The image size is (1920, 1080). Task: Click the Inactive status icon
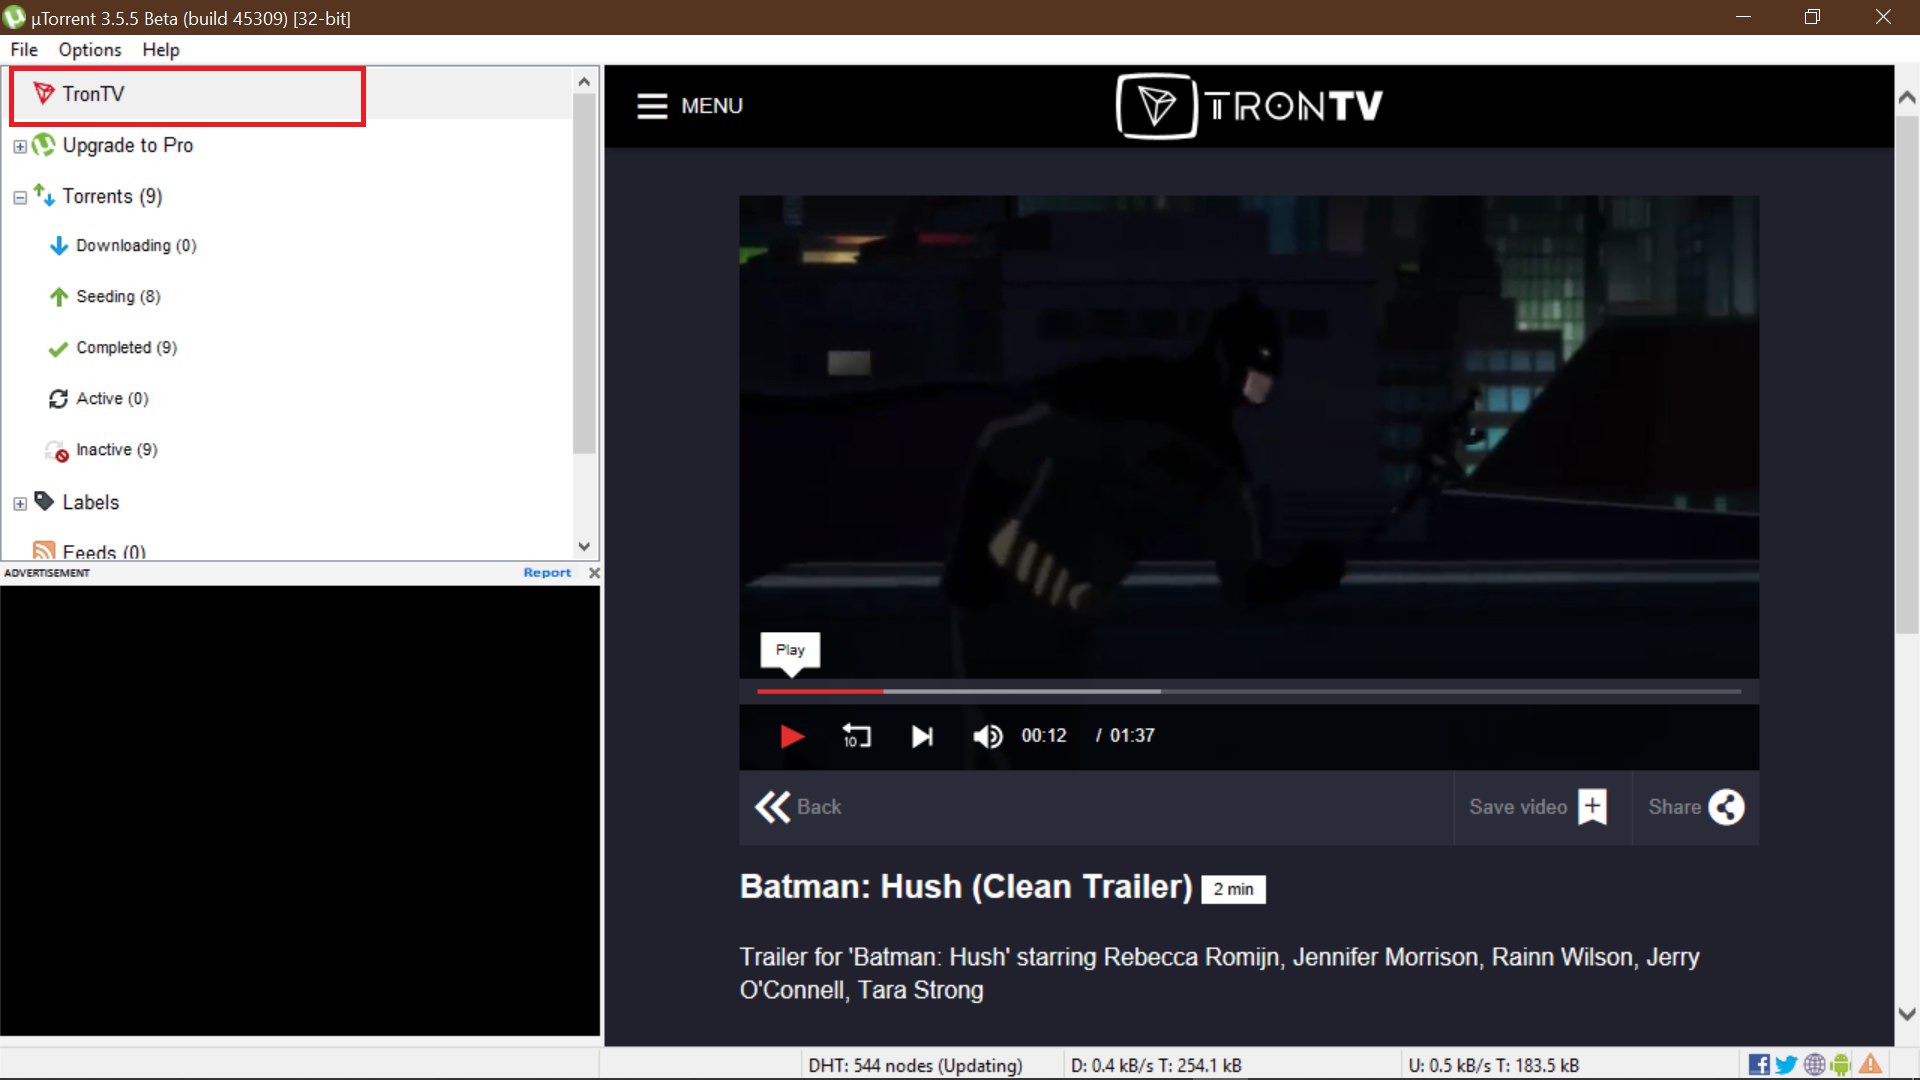point(58,450)
